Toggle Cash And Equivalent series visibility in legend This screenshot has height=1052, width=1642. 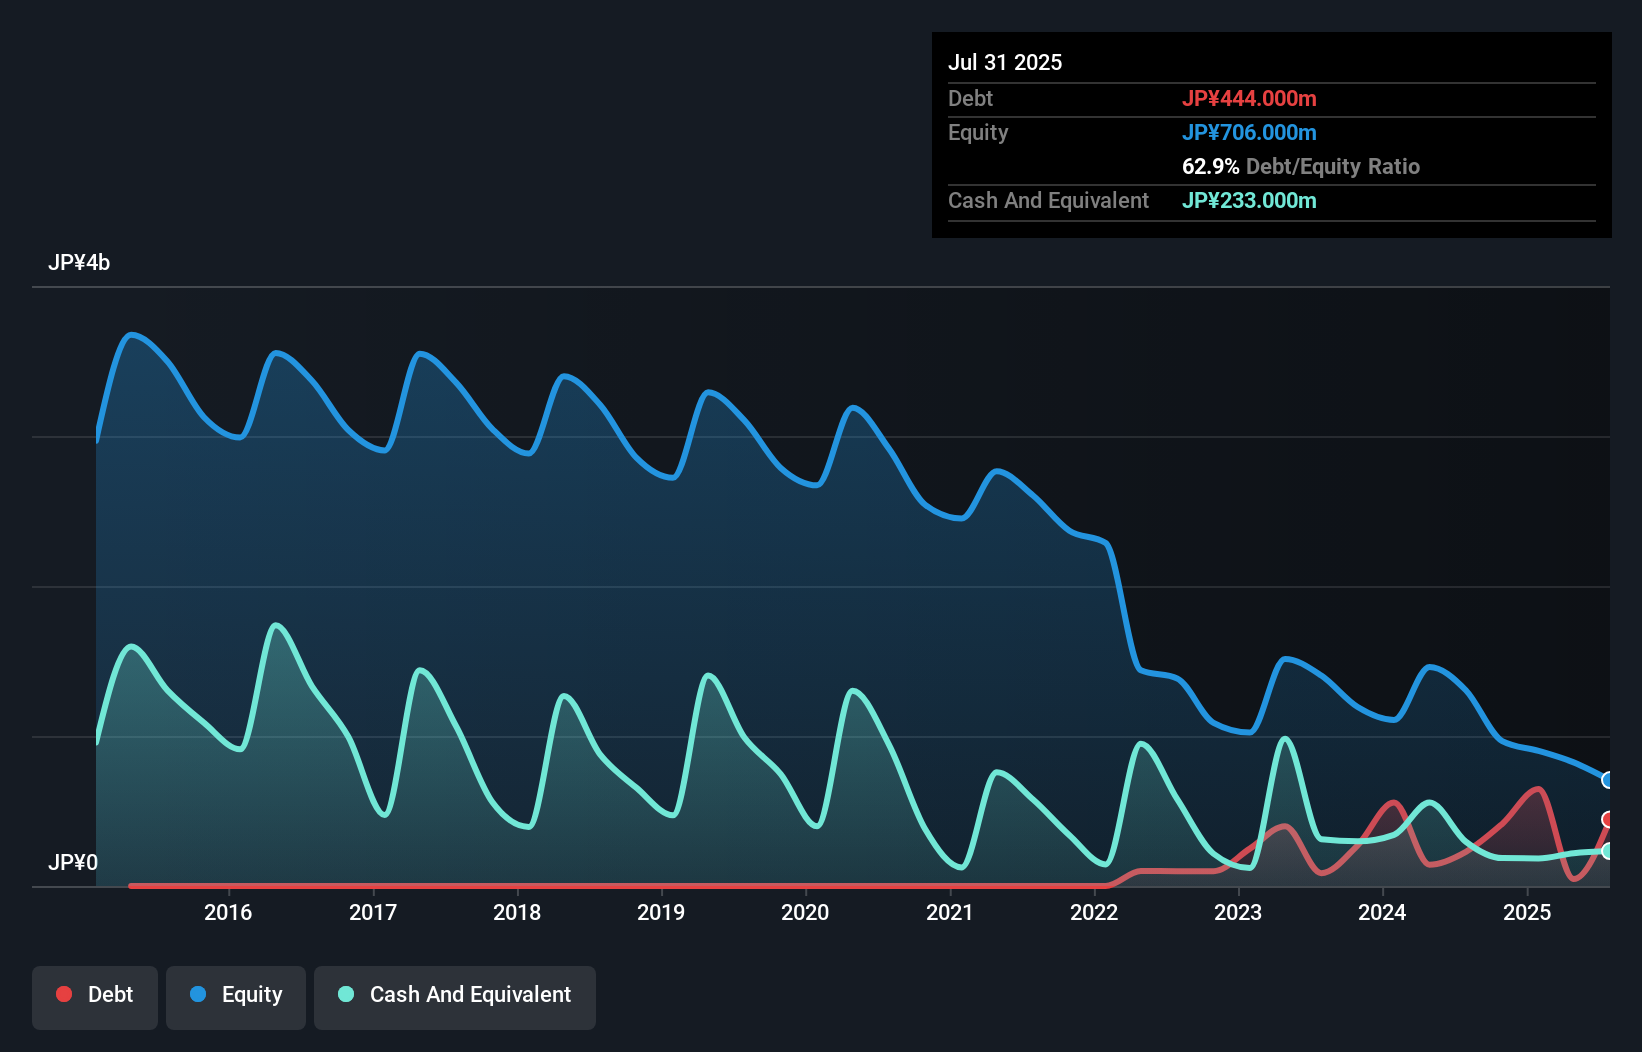455,996
